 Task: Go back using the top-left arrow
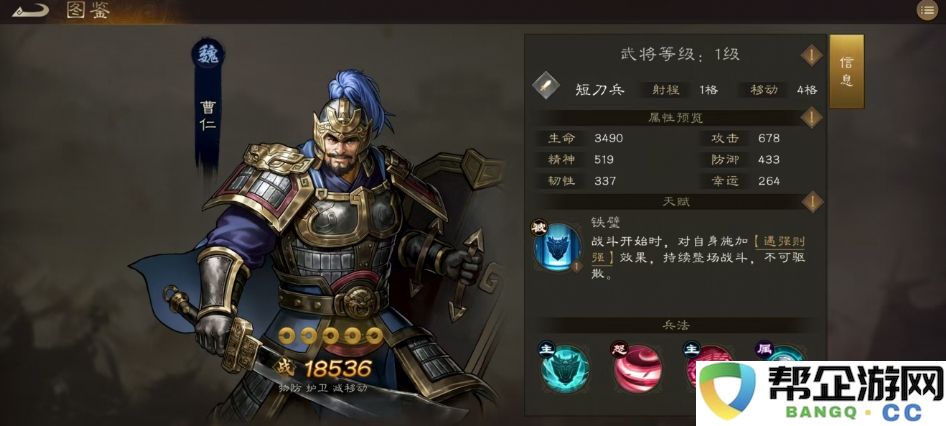30,11
